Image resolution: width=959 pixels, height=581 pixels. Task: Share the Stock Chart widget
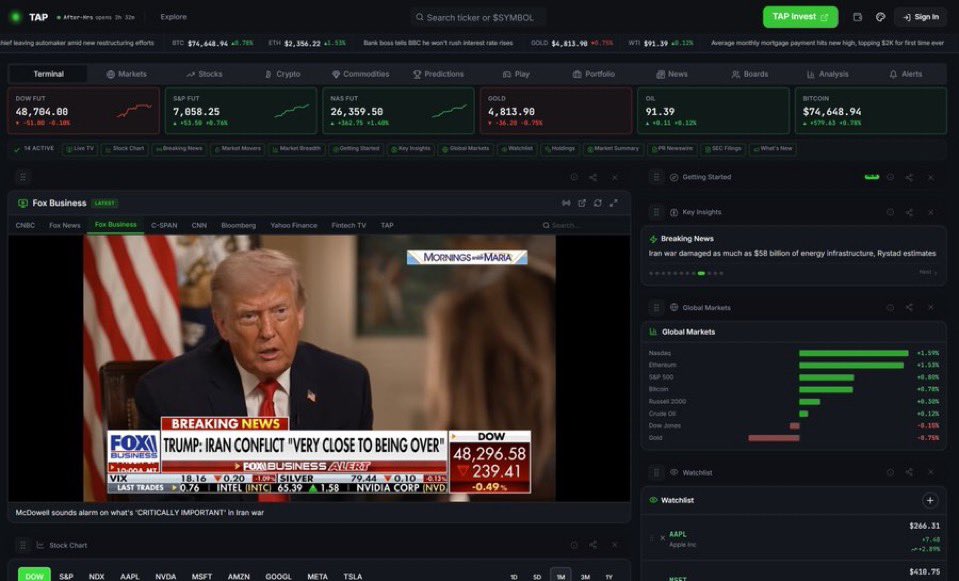coord(593,545)
